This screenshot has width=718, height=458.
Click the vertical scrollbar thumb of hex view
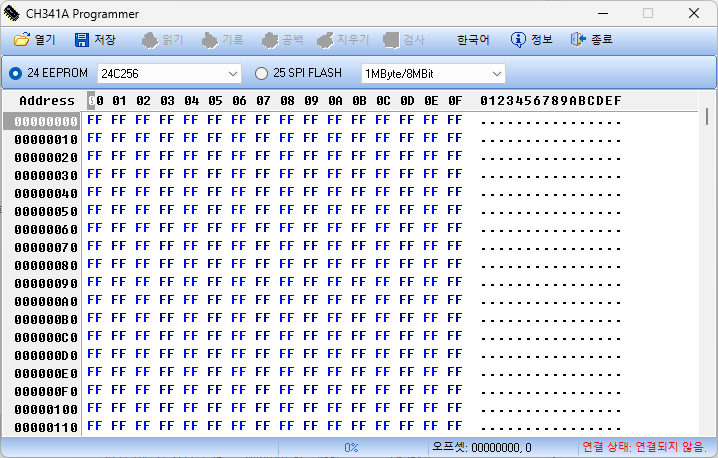707,116
